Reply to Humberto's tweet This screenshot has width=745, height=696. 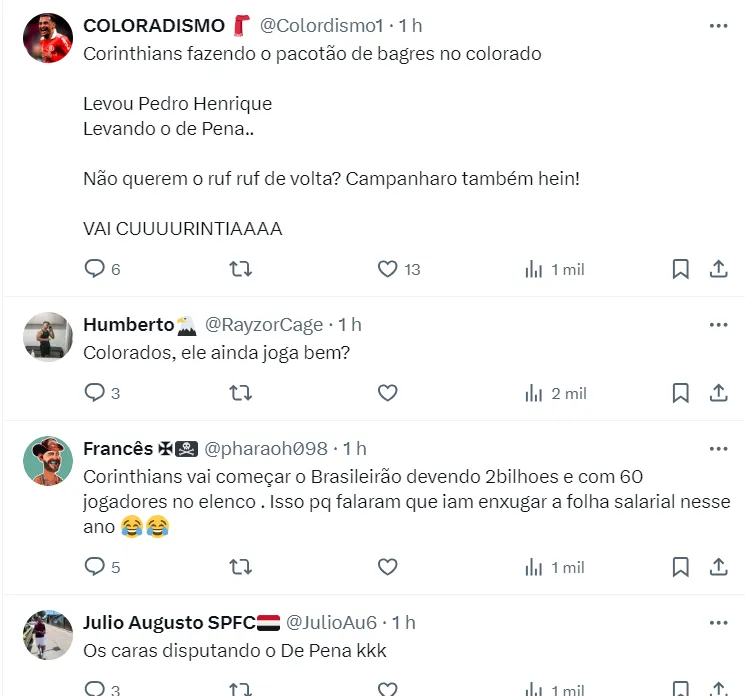click(95, 393)
